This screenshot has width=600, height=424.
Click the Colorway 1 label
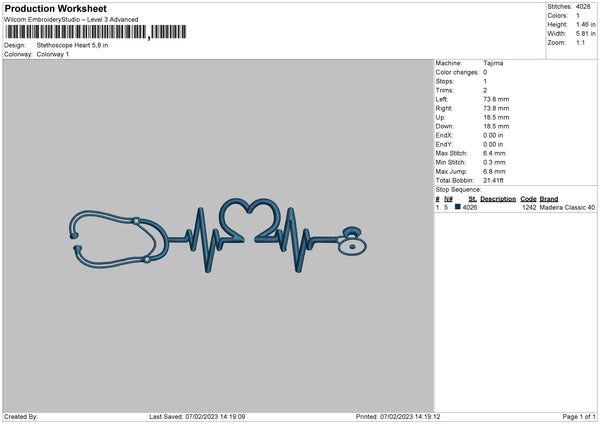click(x=53, y=54)
